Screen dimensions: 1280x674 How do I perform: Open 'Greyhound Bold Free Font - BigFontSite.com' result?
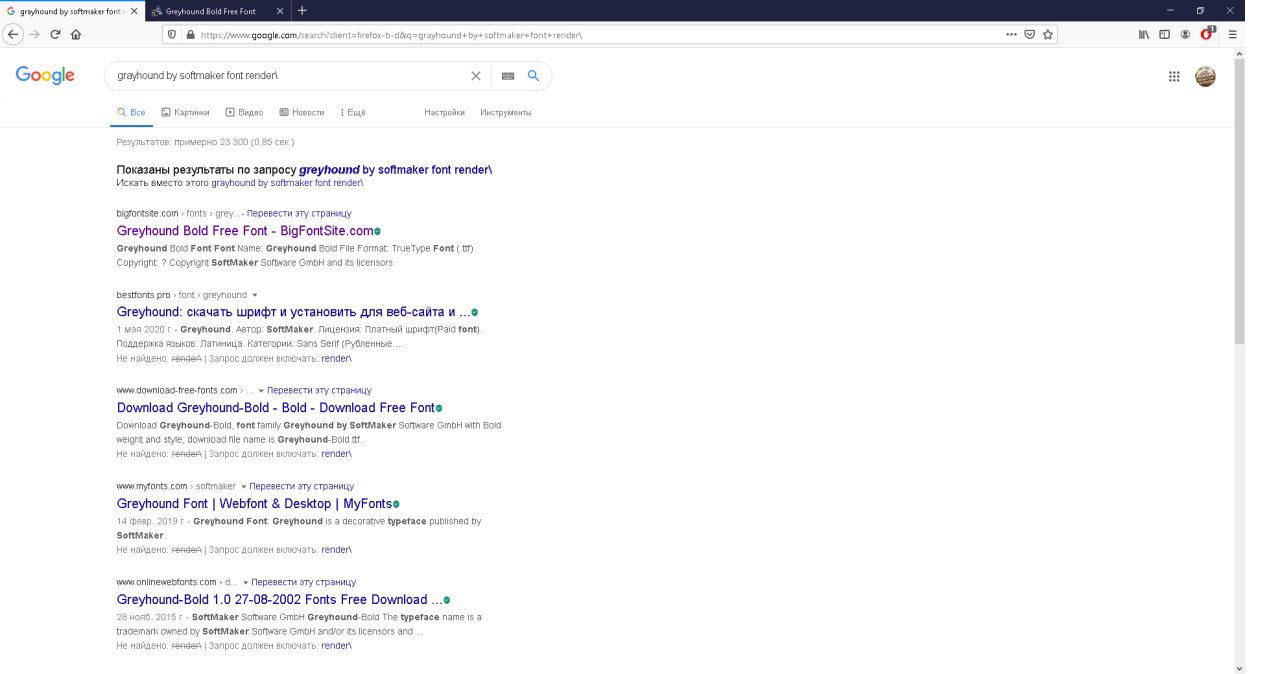(245, 231)
